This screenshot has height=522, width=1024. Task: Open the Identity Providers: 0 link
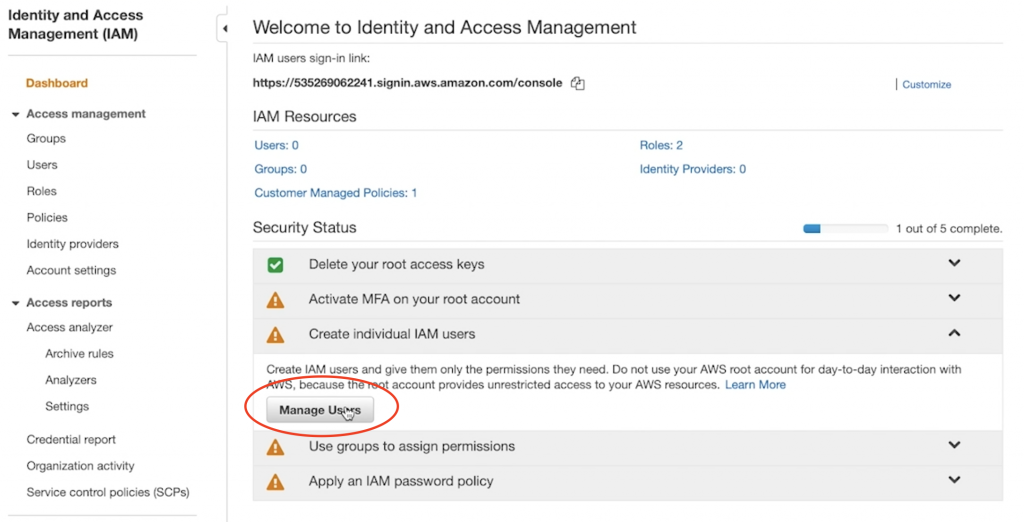click(692, 169)
